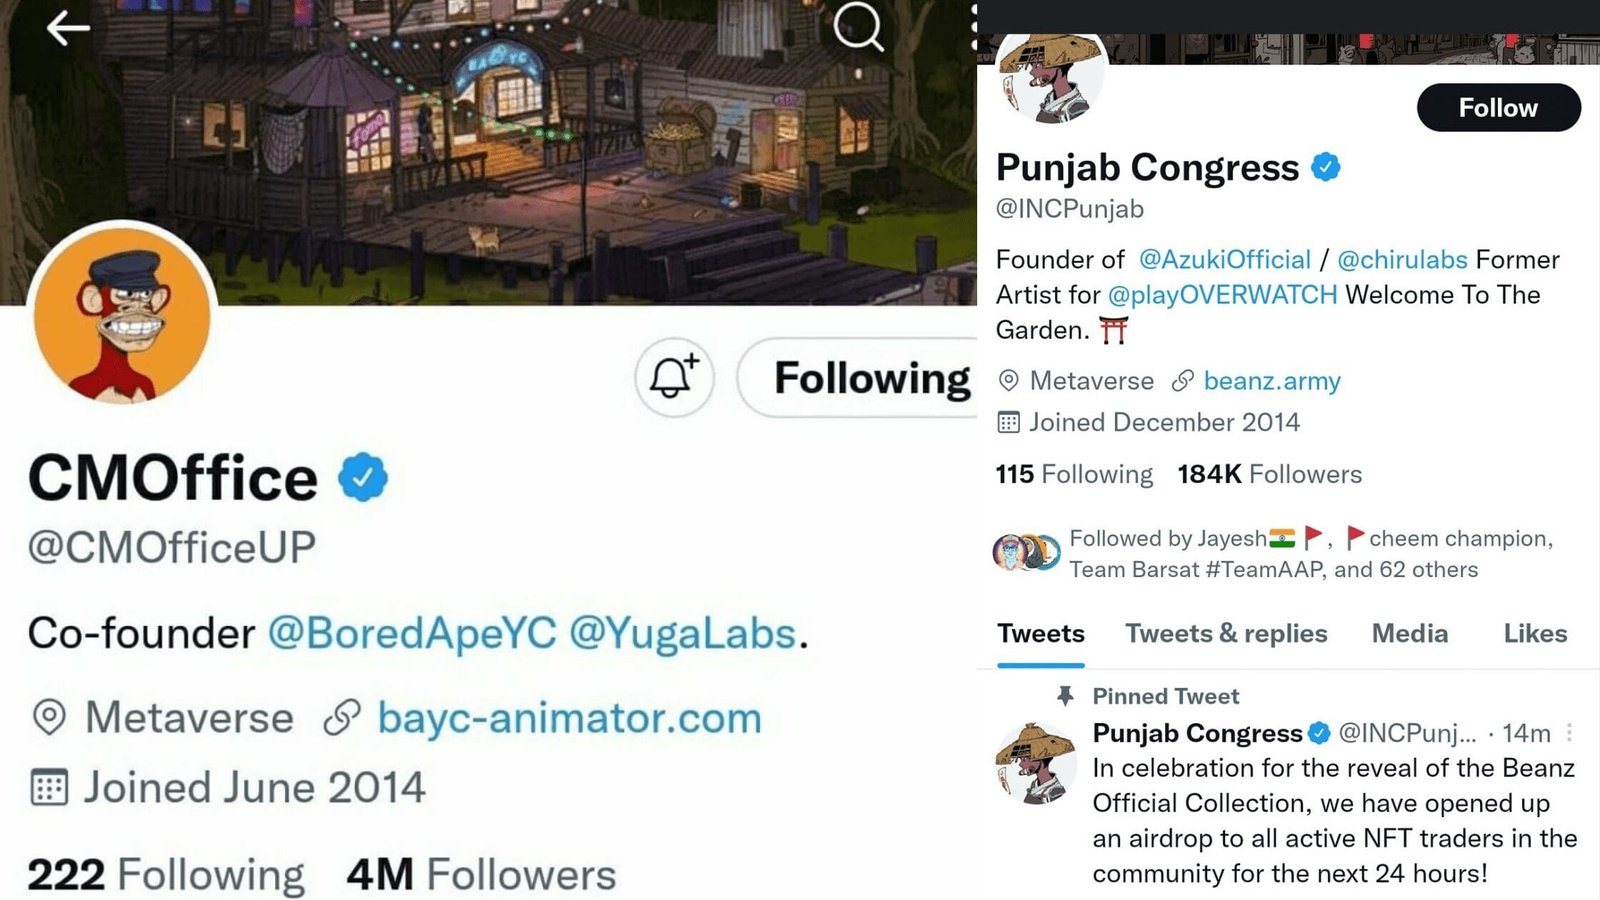Open the search icon

click(855, 28)
